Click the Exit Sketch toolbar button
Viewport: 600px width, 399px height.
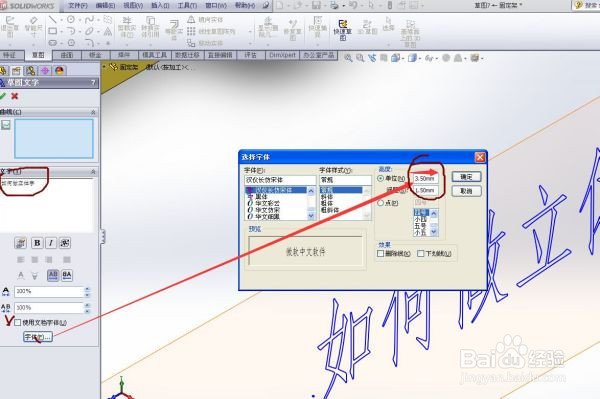(x=10, y=26)
